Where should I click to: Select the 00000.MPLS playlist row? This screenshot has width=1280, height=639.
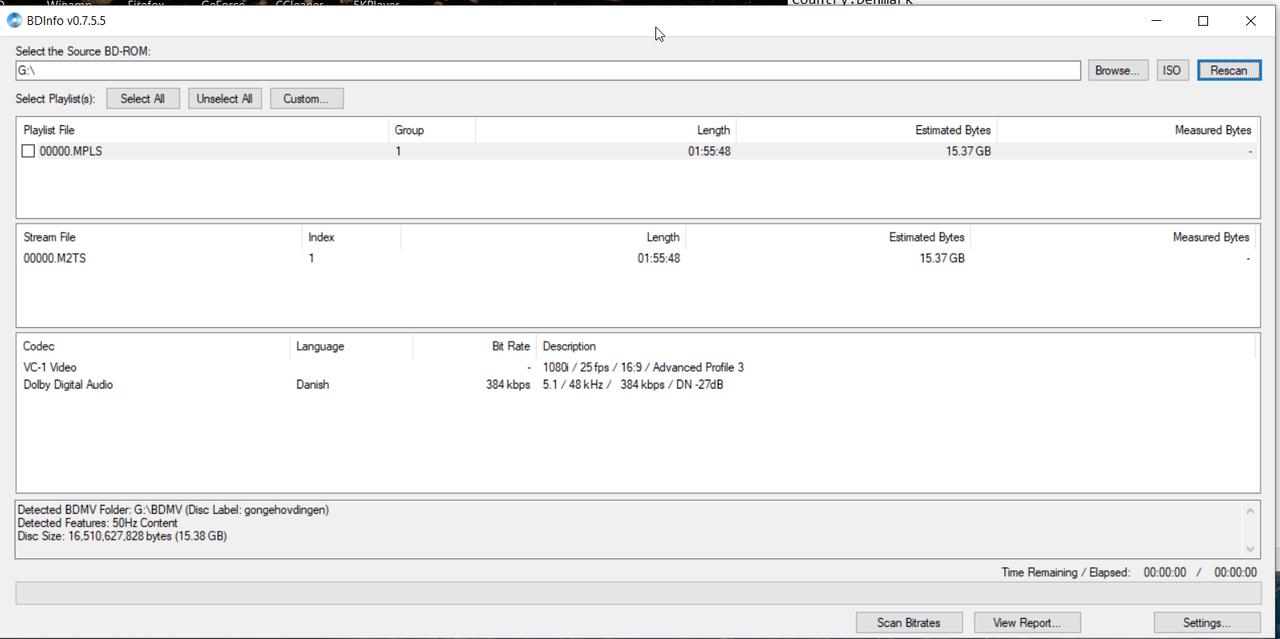638,152
